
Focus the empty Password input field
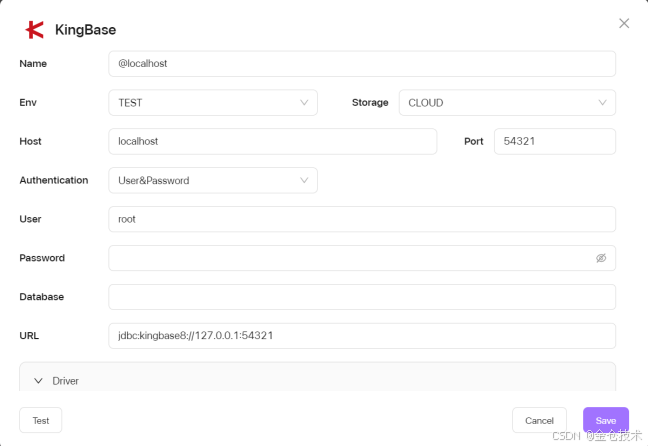(350, 258)
